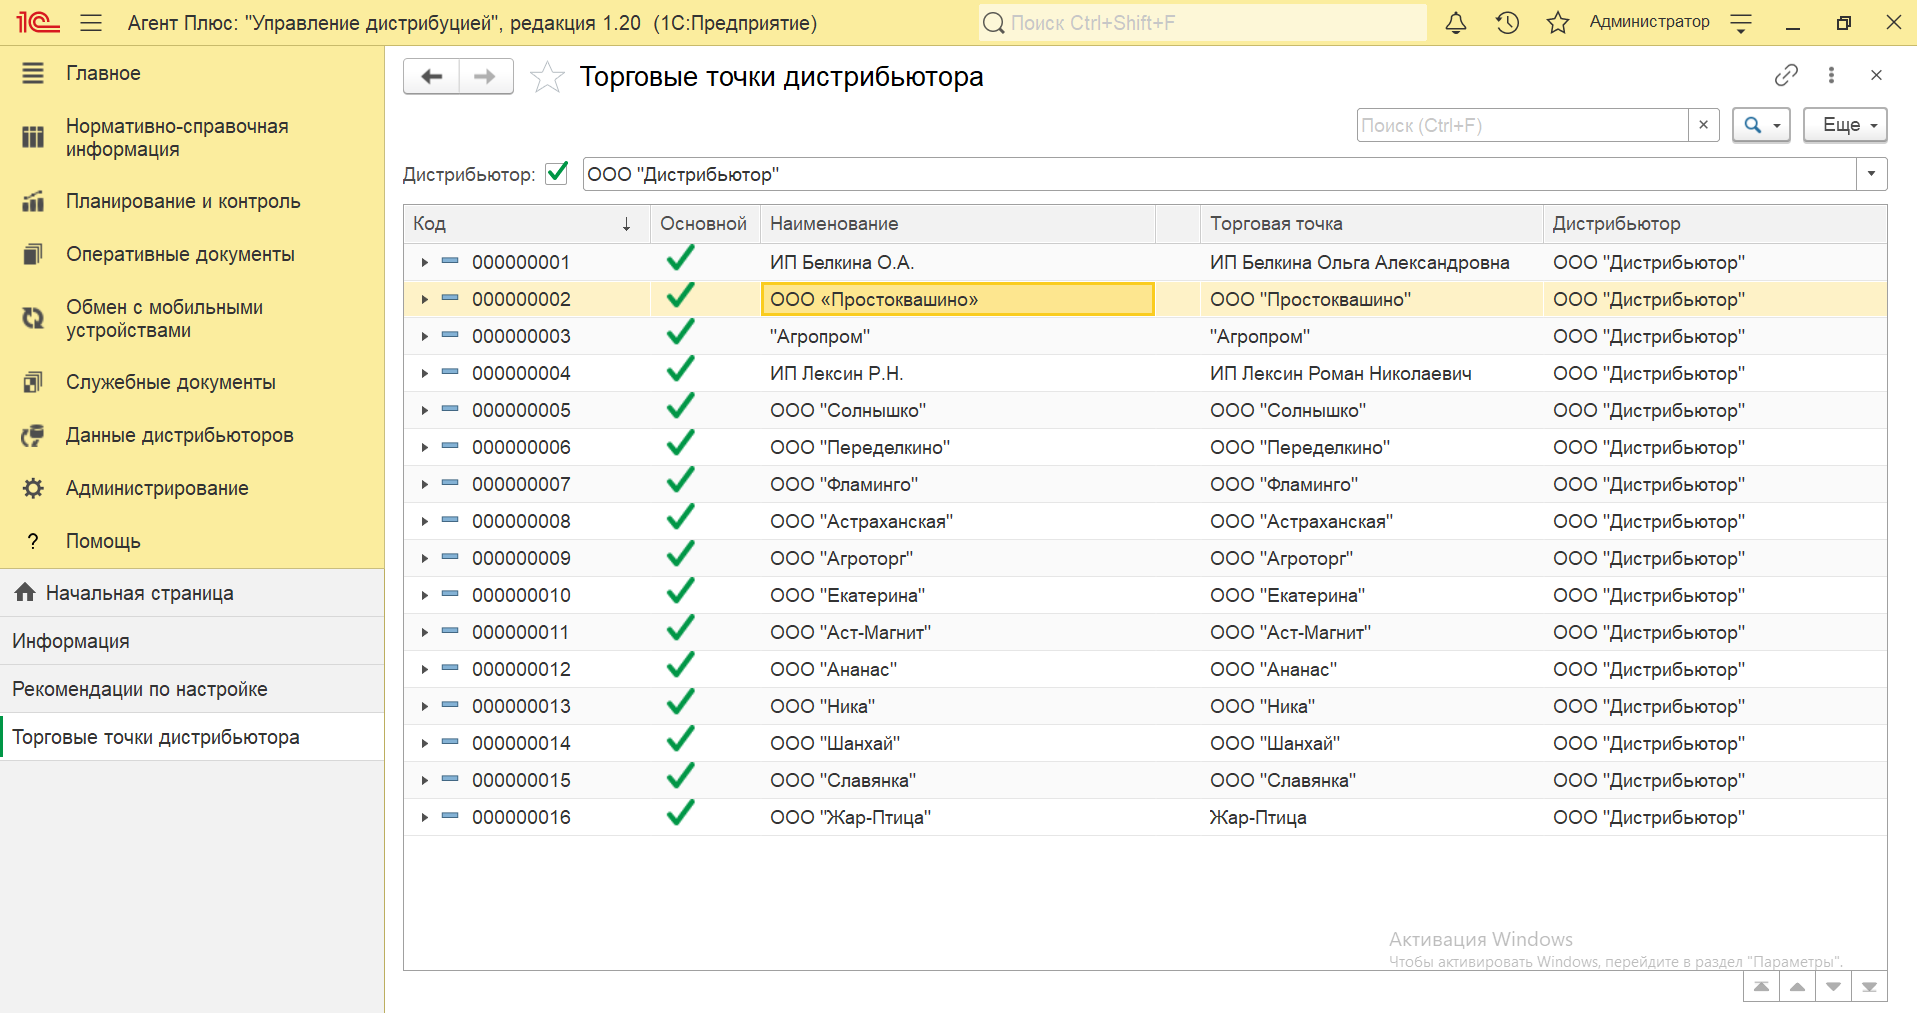The height and width of the screenshot is (1013, 1917).
Task: Select Торговые точки дистрибьютора tab
Action: point(192,737)
